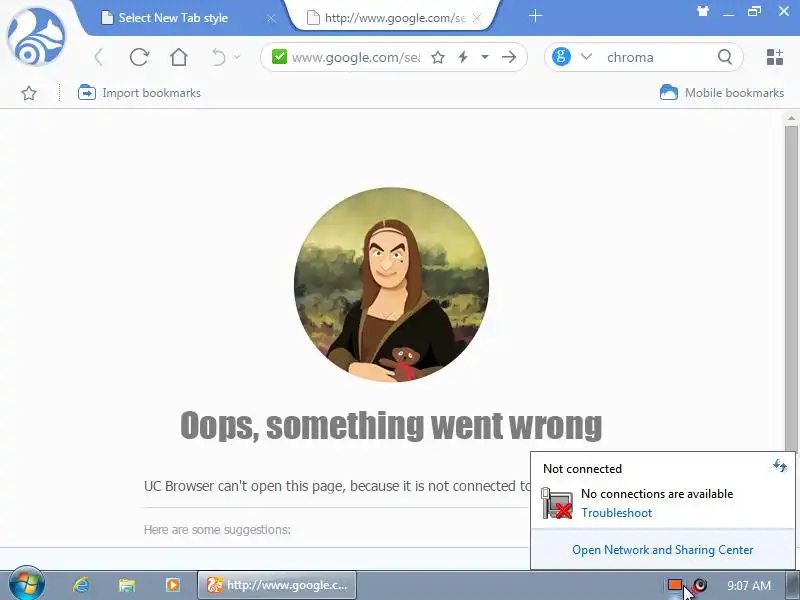Click the orange network tray icon
The height and width of the screenshot is (600, 800).
[x=675, y=584]
